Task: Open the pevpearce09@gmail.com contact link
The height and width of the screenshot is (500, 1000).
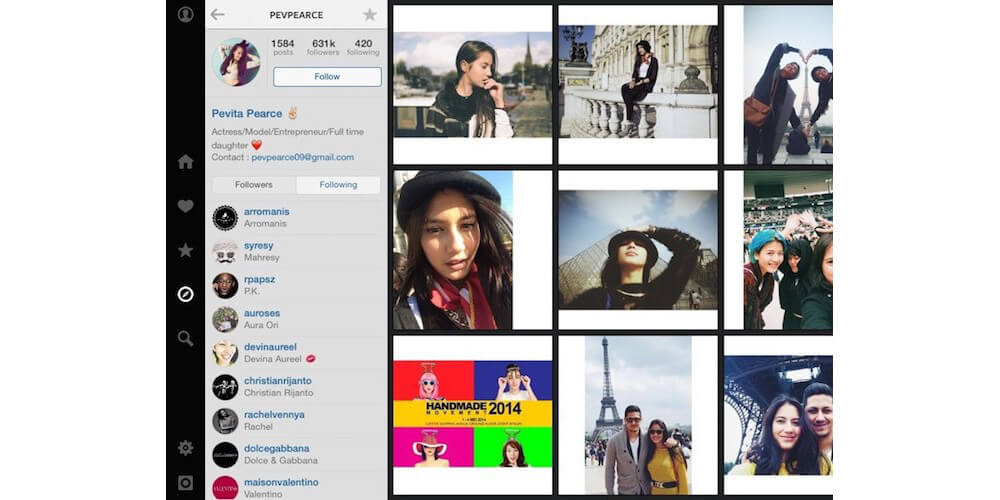Action: 303,157
